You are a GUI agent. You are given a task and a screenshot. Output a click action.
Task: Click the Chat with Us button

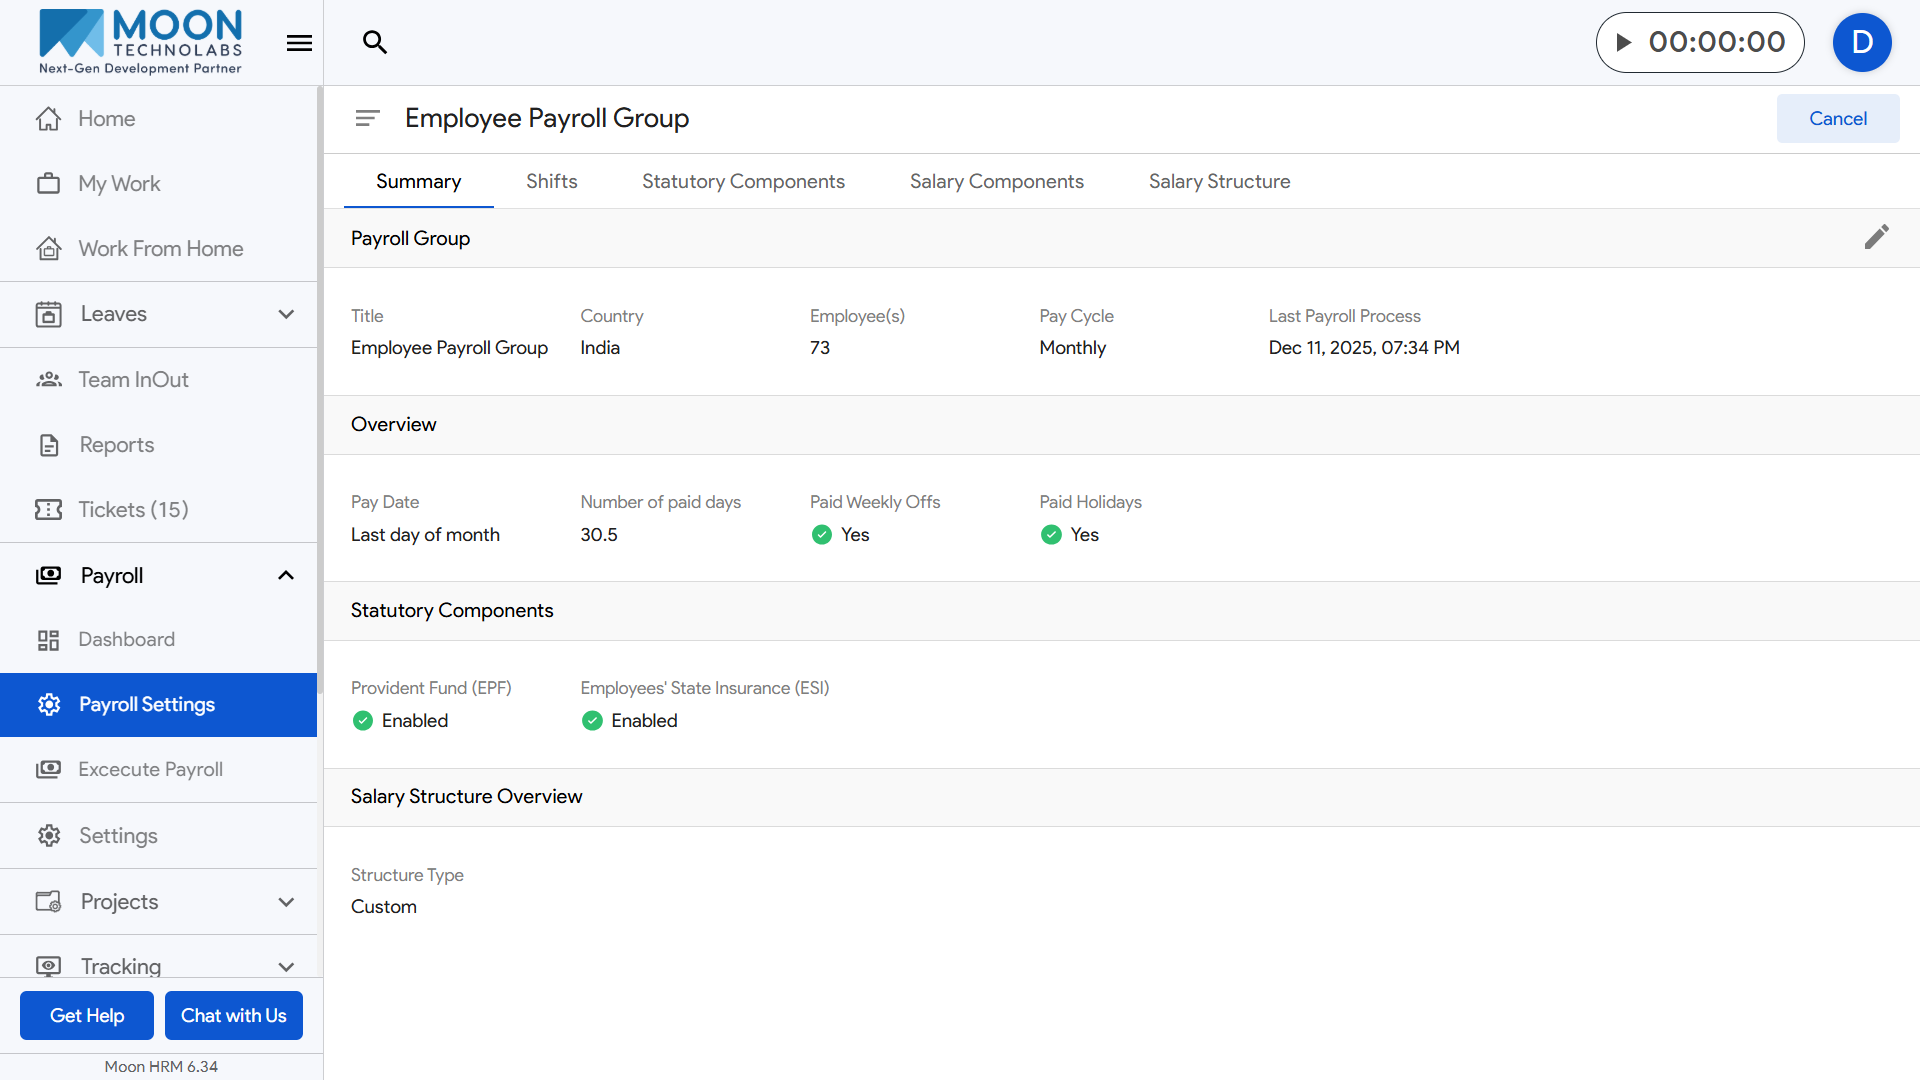click(233, 1016)
